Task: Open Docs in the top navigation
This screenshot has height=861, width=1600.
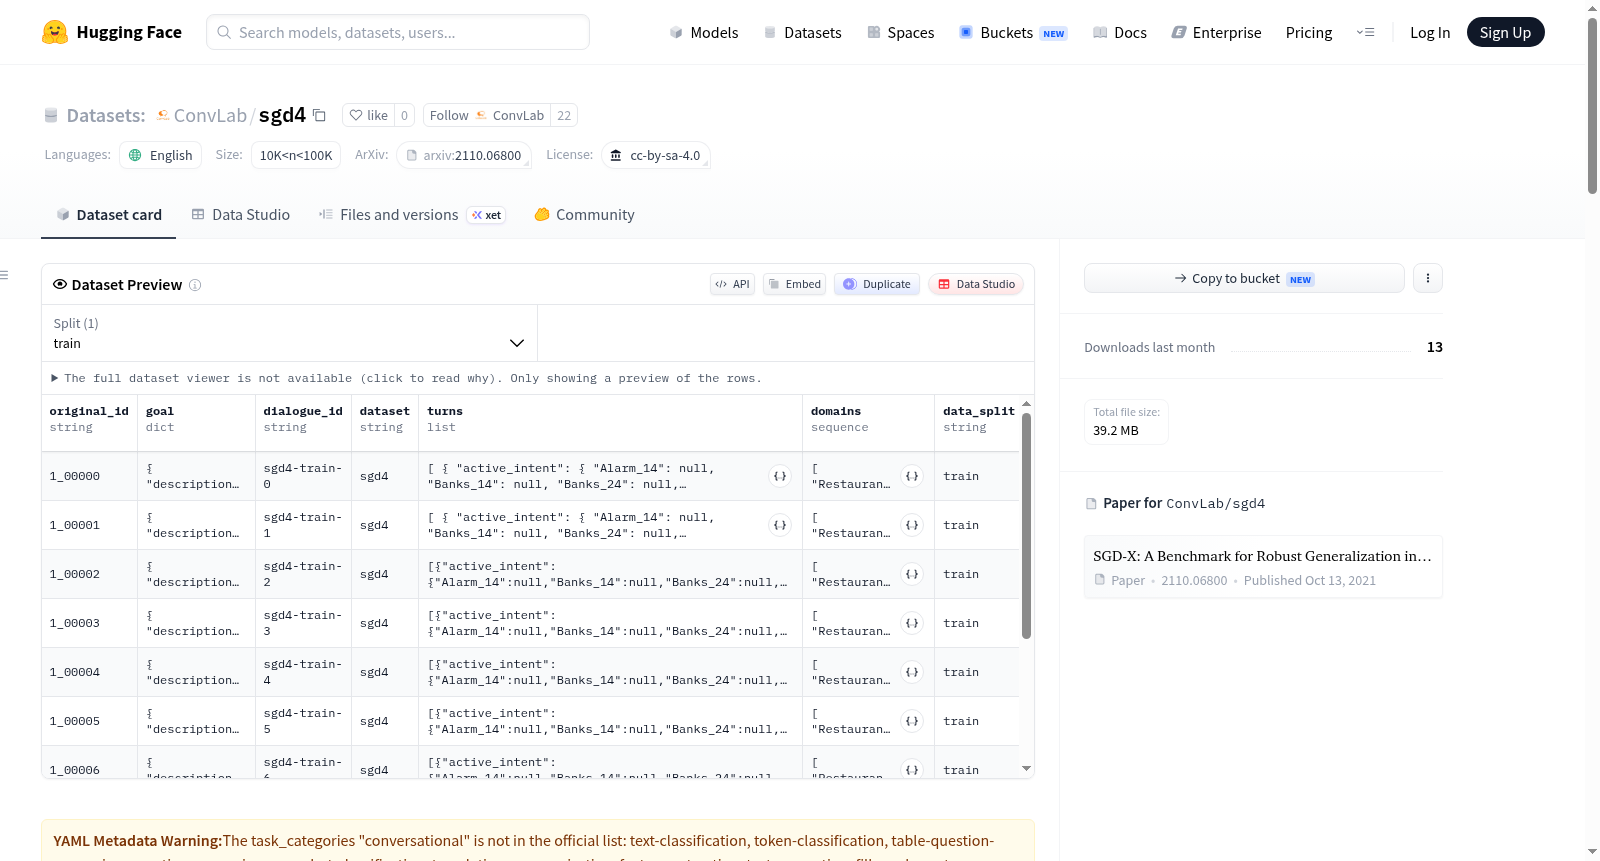Action: point(1119,32)
